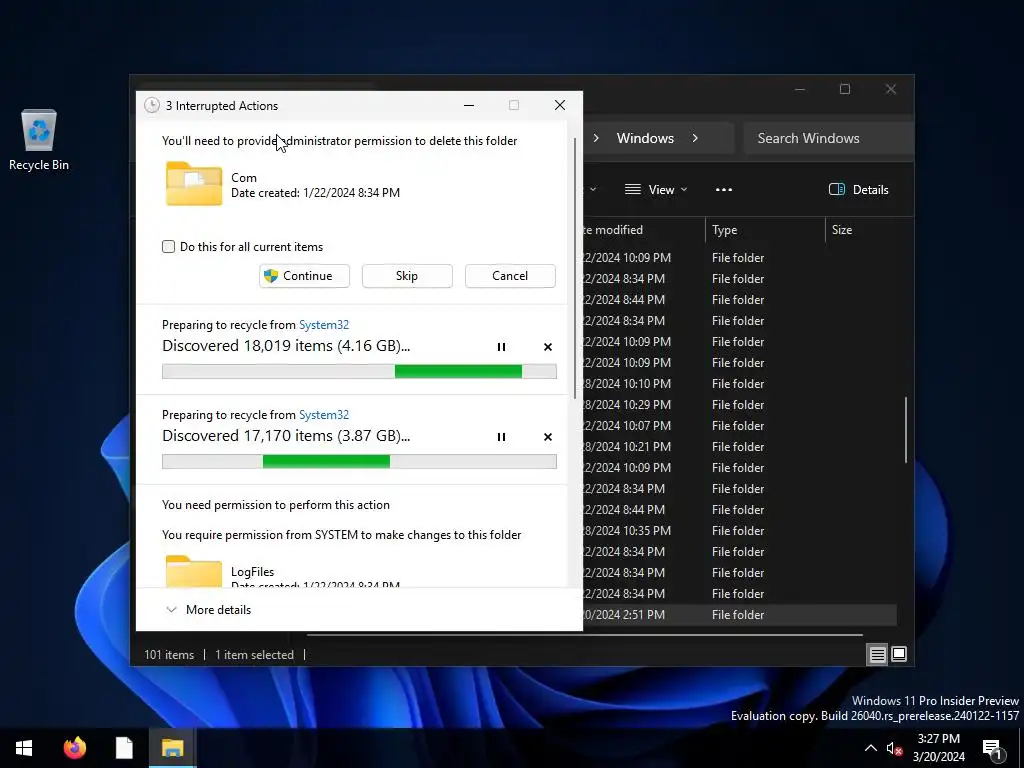
Task: Click the 17,170 items green progress bar
Action: (x=359, y=462)
